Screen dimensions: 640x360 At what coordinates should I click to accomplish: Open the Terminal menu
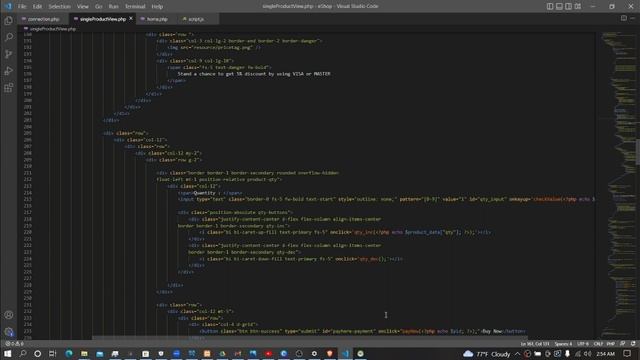tap(135, 7)
